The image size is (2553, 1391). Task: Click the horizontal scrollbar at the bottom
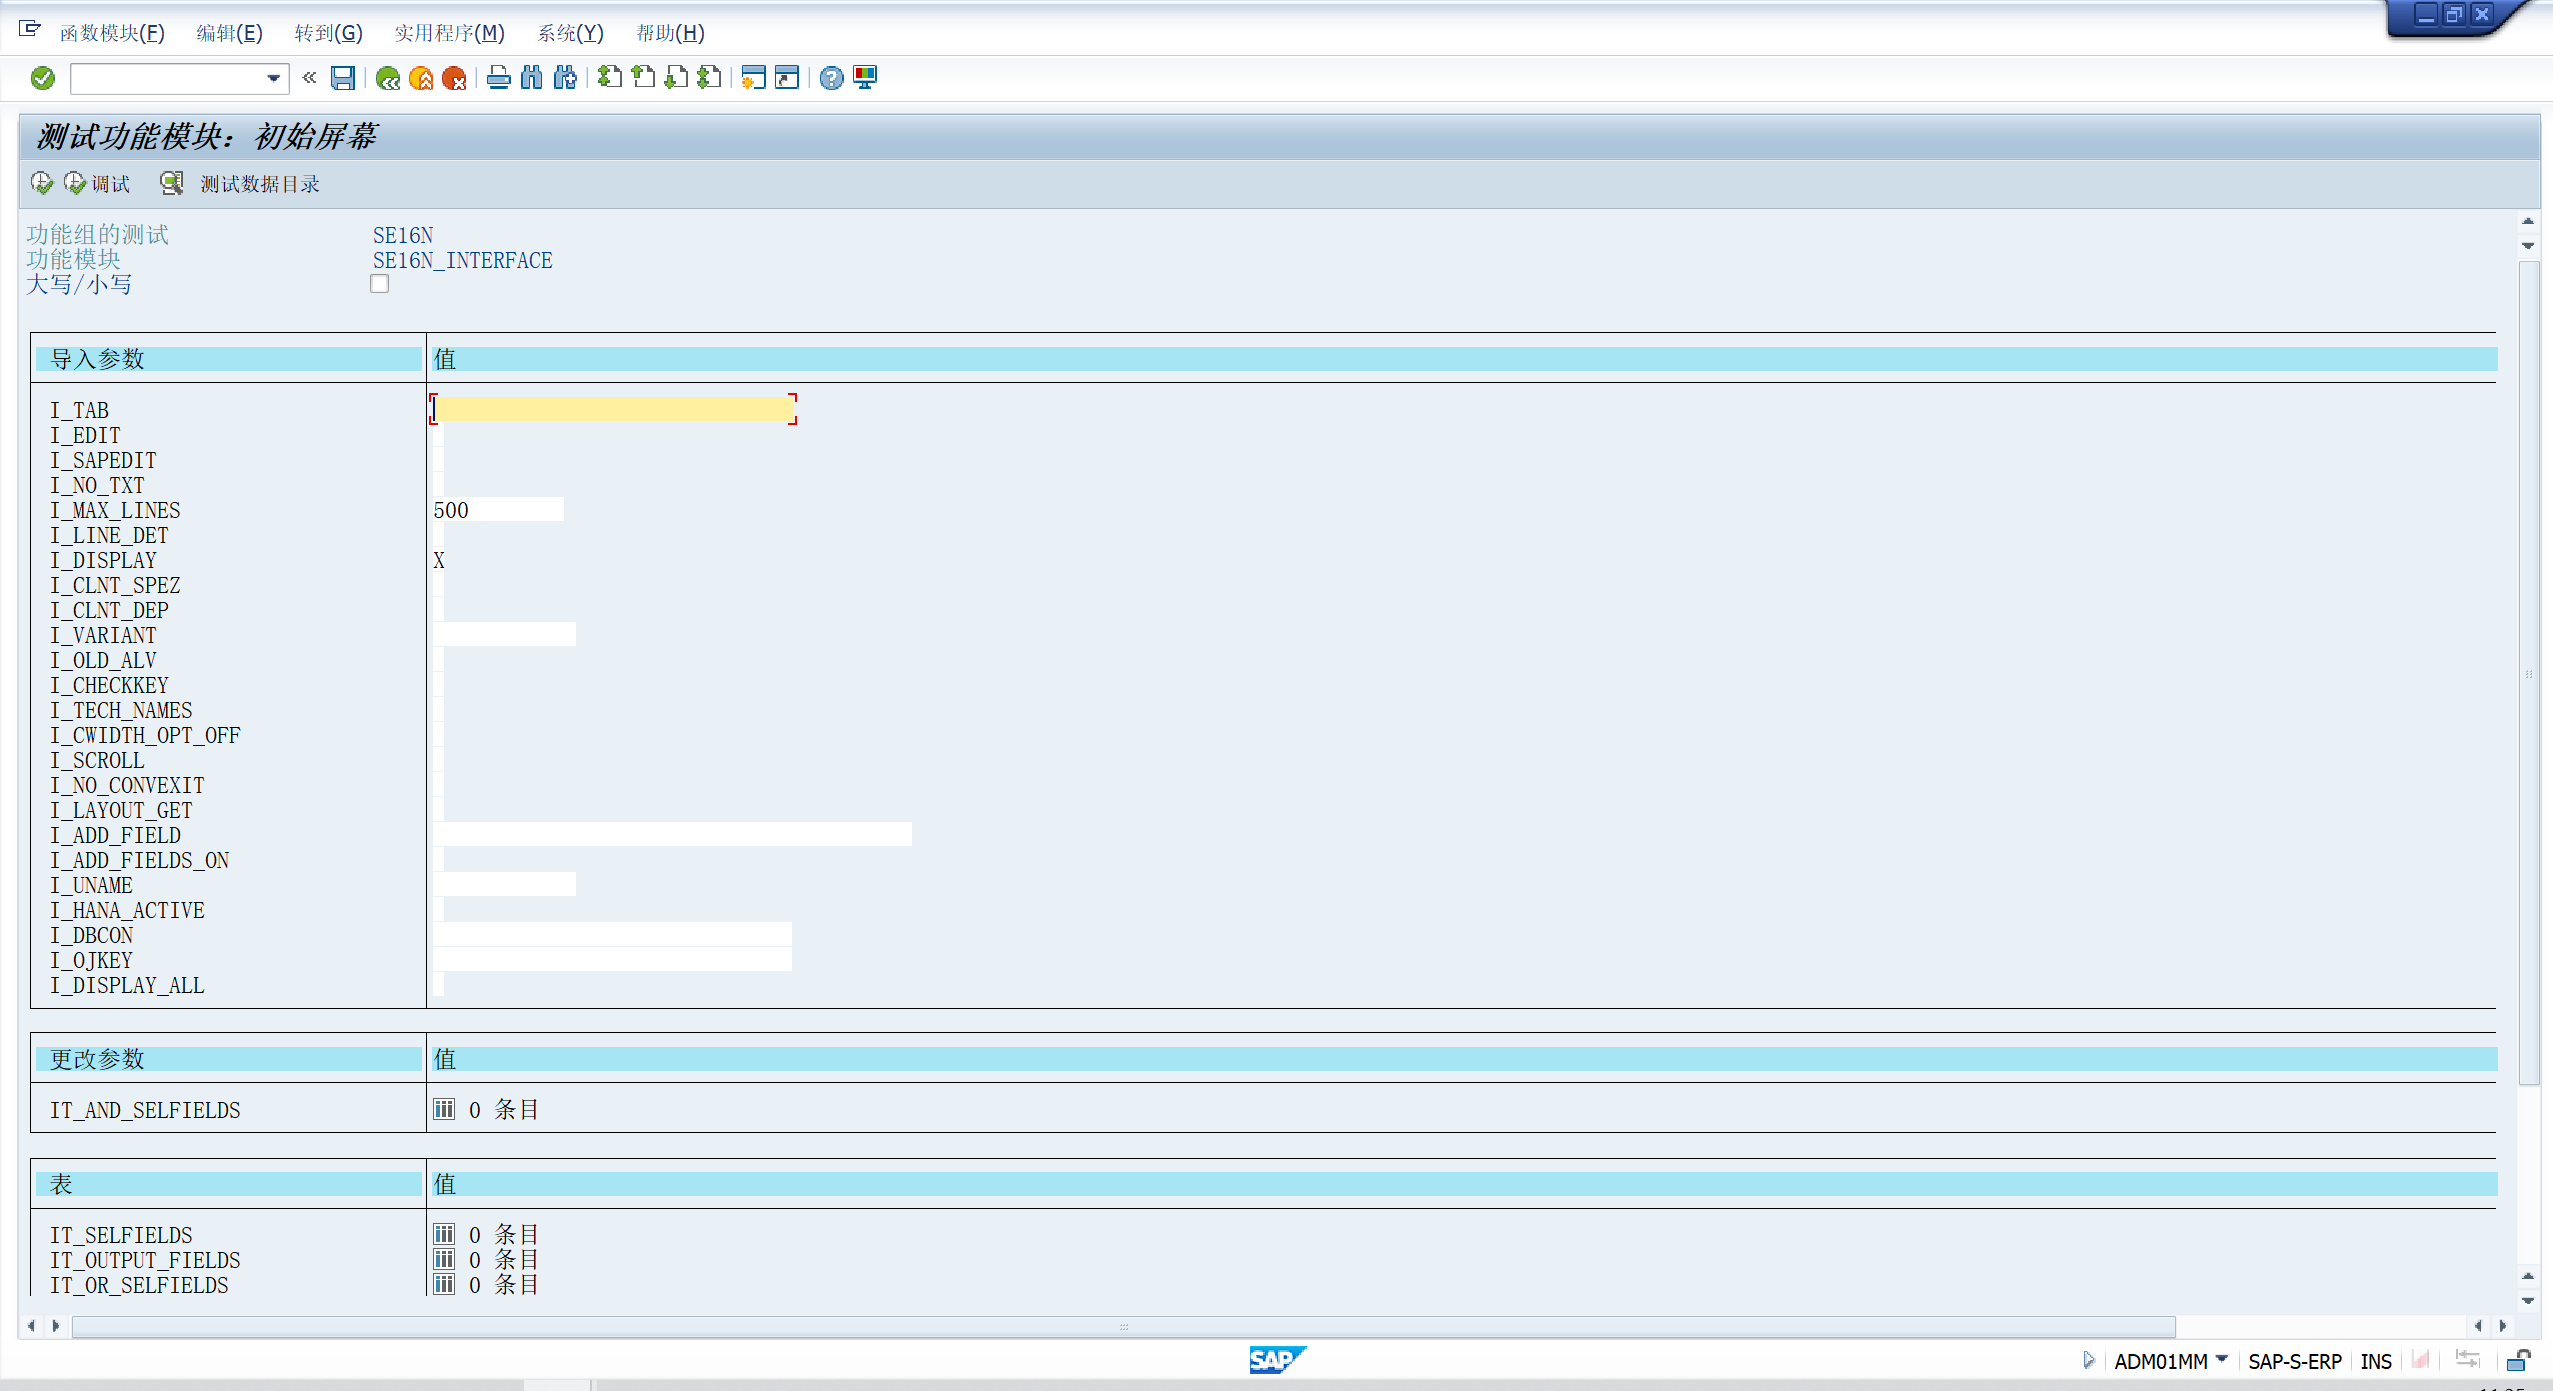(1123, 1326)
